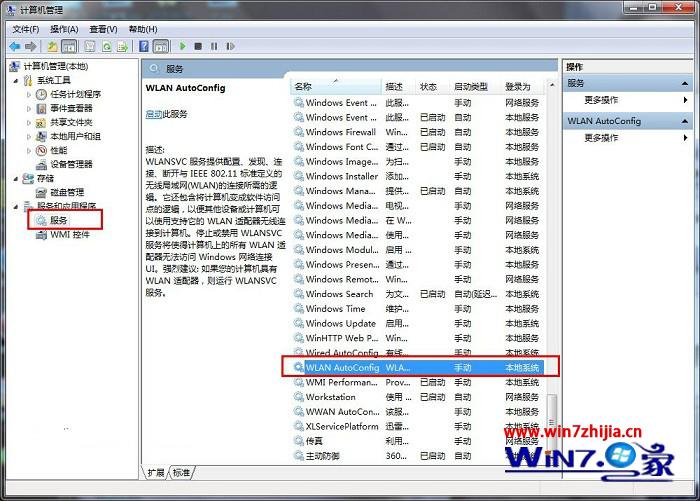The image size is (700, 501).
Task: Click the 性能 tree icon
Action: coord(41,150)
